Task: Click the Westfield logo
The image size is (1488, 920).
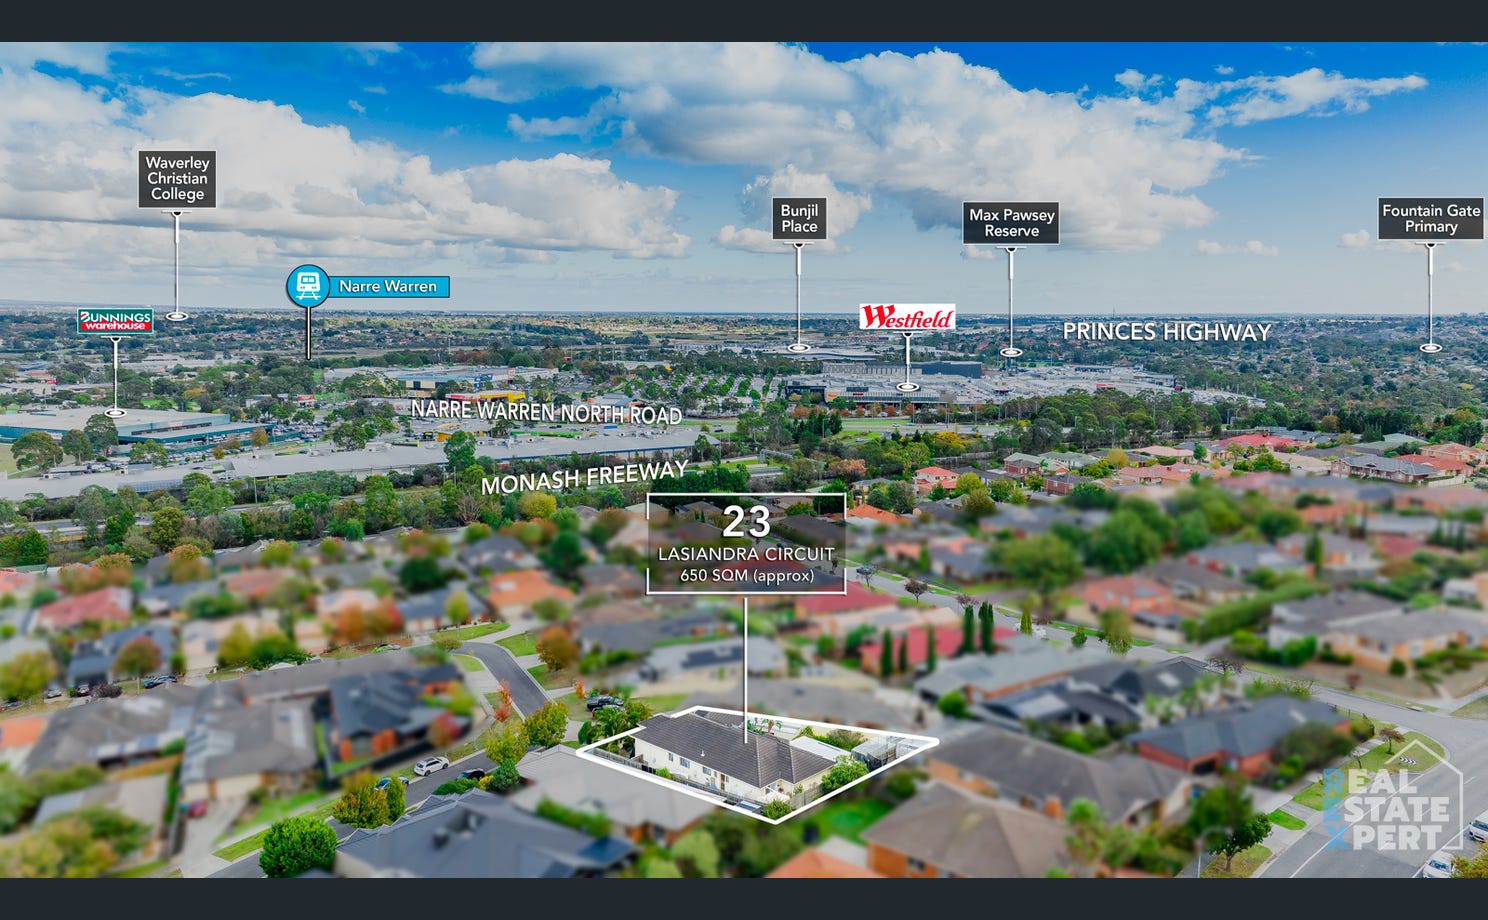Action: [x=907, y=318]
